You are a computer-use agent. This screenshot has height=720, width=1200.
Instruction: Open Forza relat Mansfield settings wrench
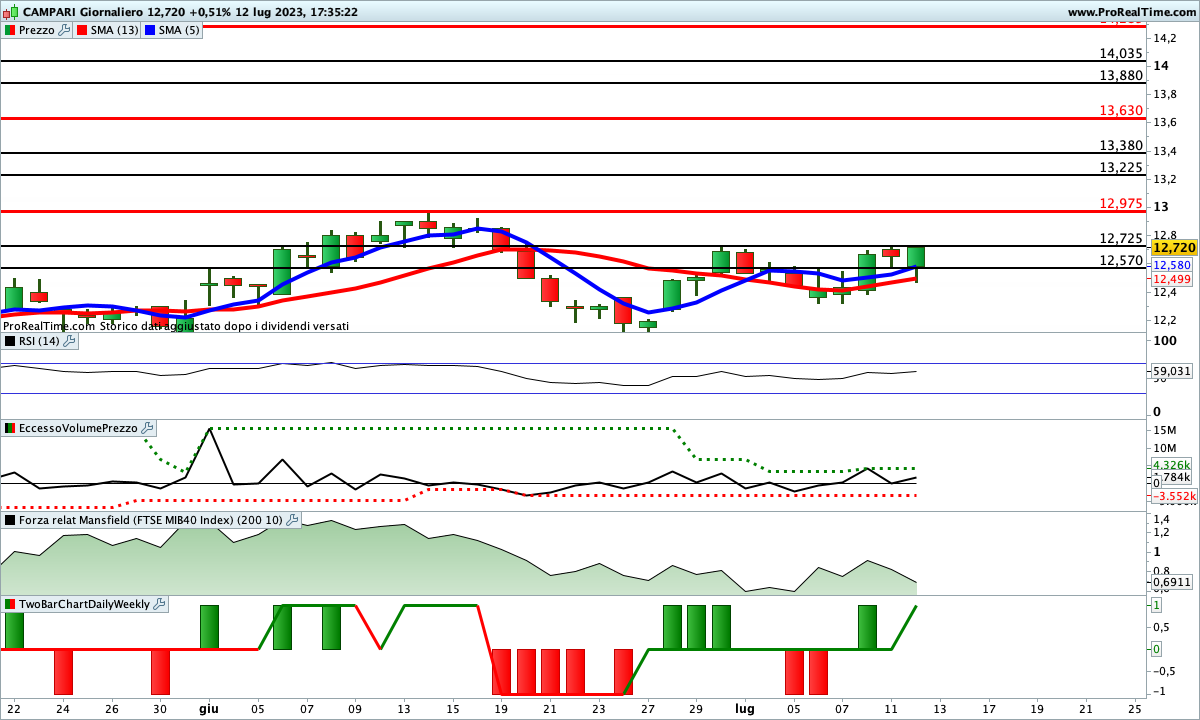click(x=292, y=520)
